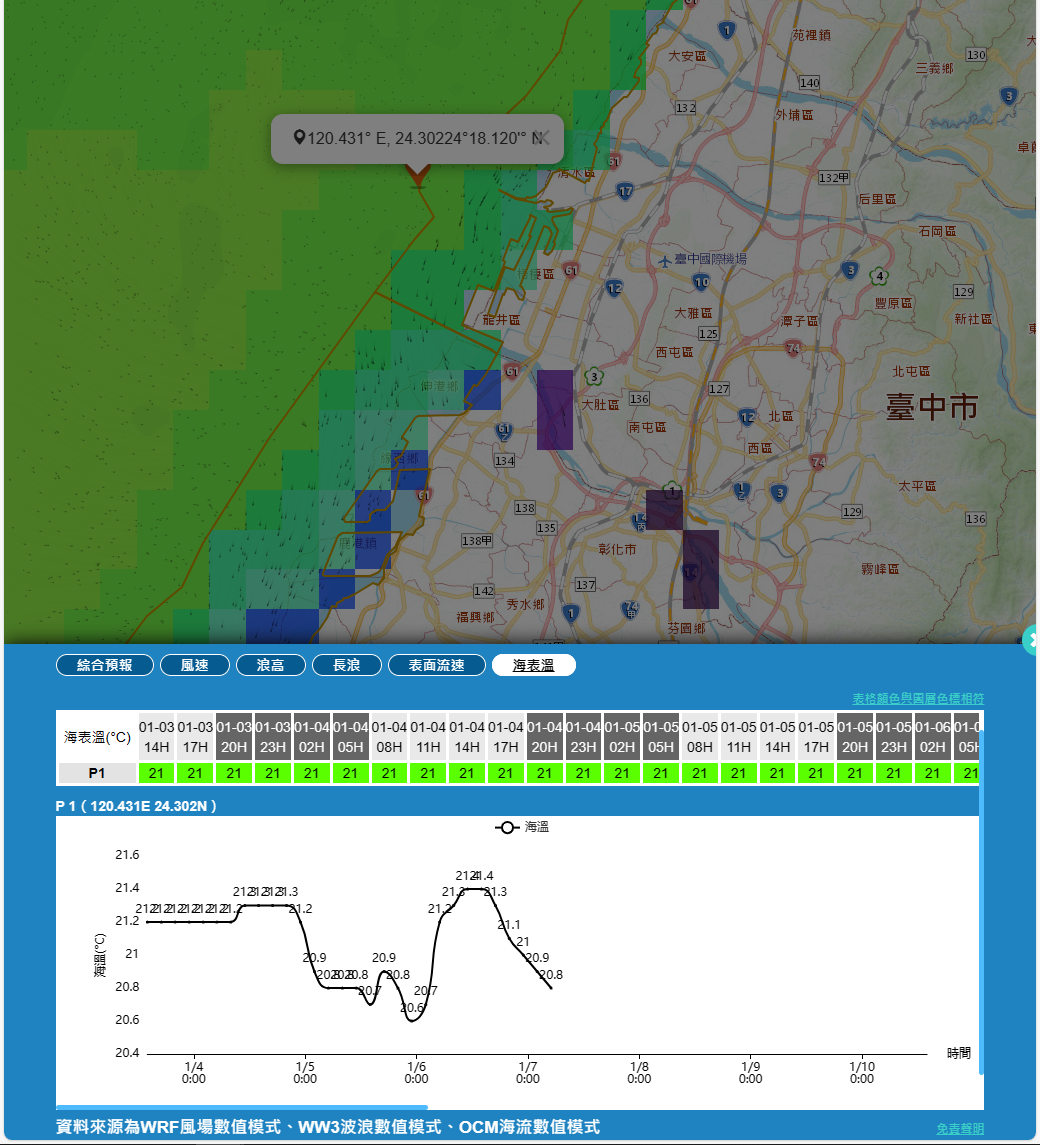Screen dimensions: 1040x1145
Task: Click the horizontal scrollbar below the chart
Action: point(242,1107)
